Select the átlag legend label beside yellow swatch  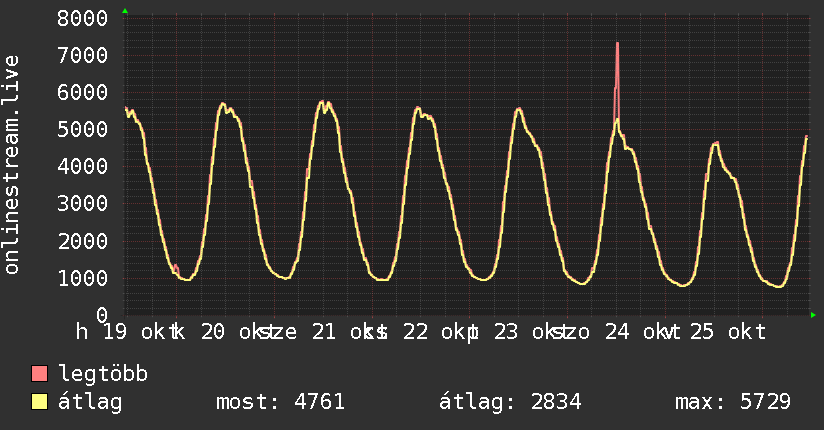tap(90, 403)
